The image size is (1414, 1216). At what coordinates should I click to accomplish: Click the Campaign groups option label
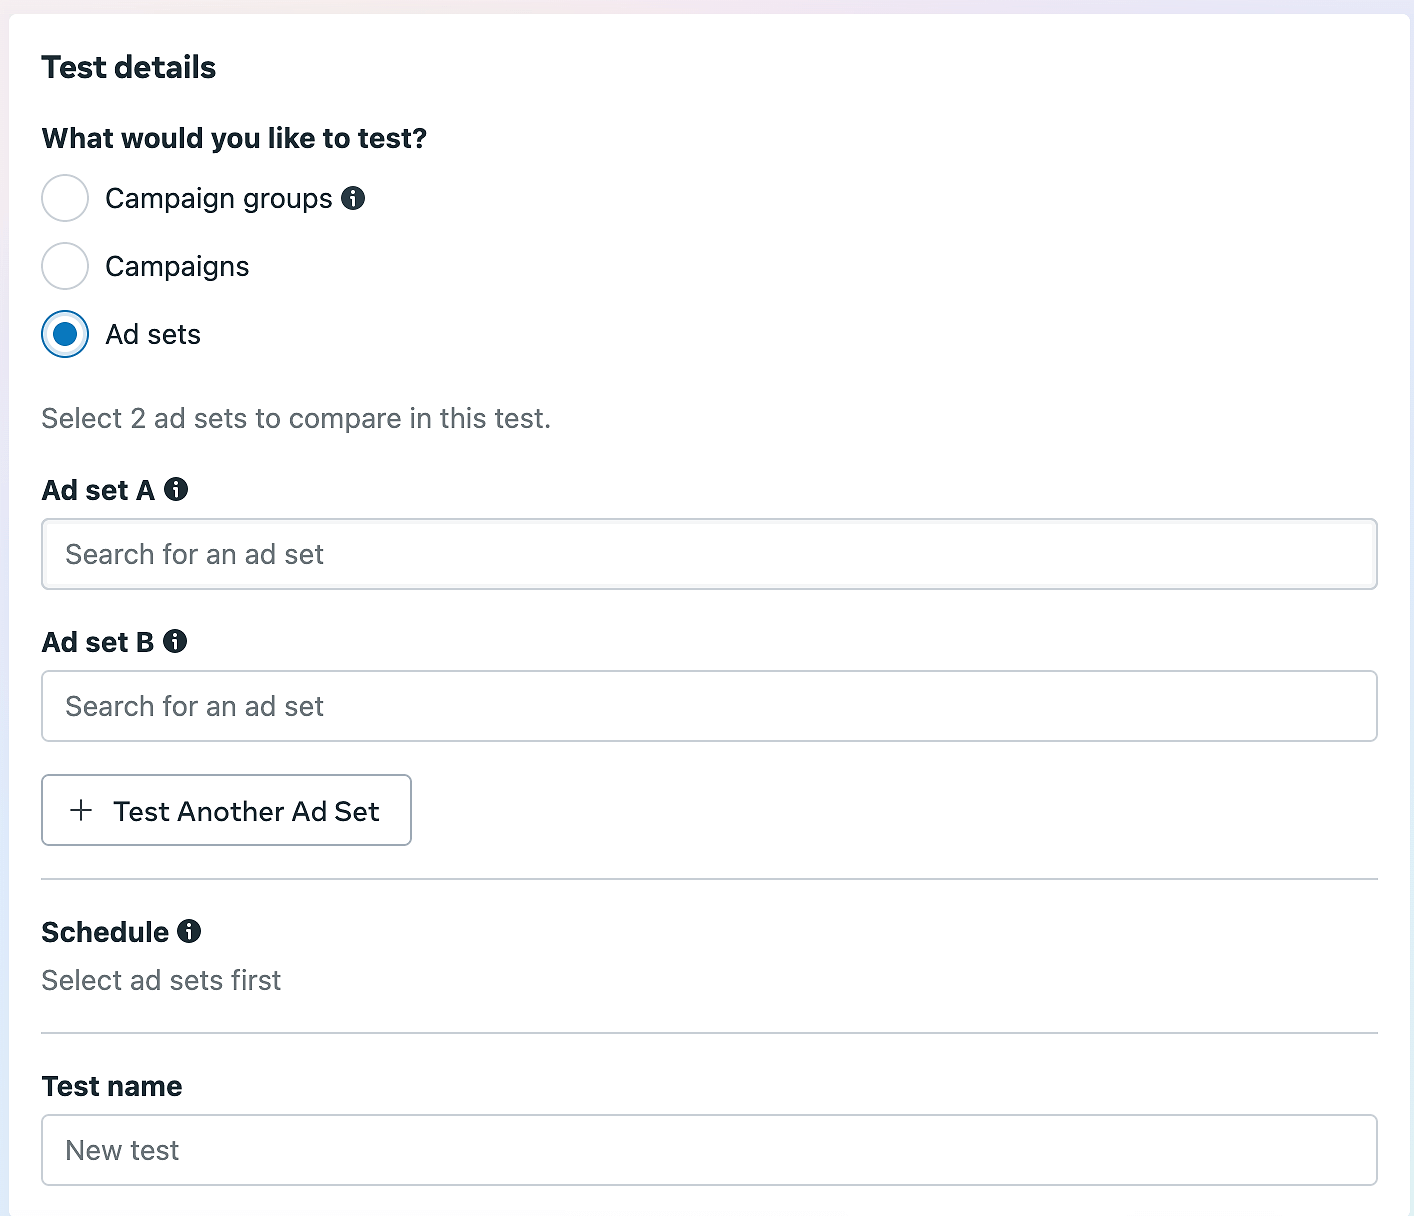219,199
